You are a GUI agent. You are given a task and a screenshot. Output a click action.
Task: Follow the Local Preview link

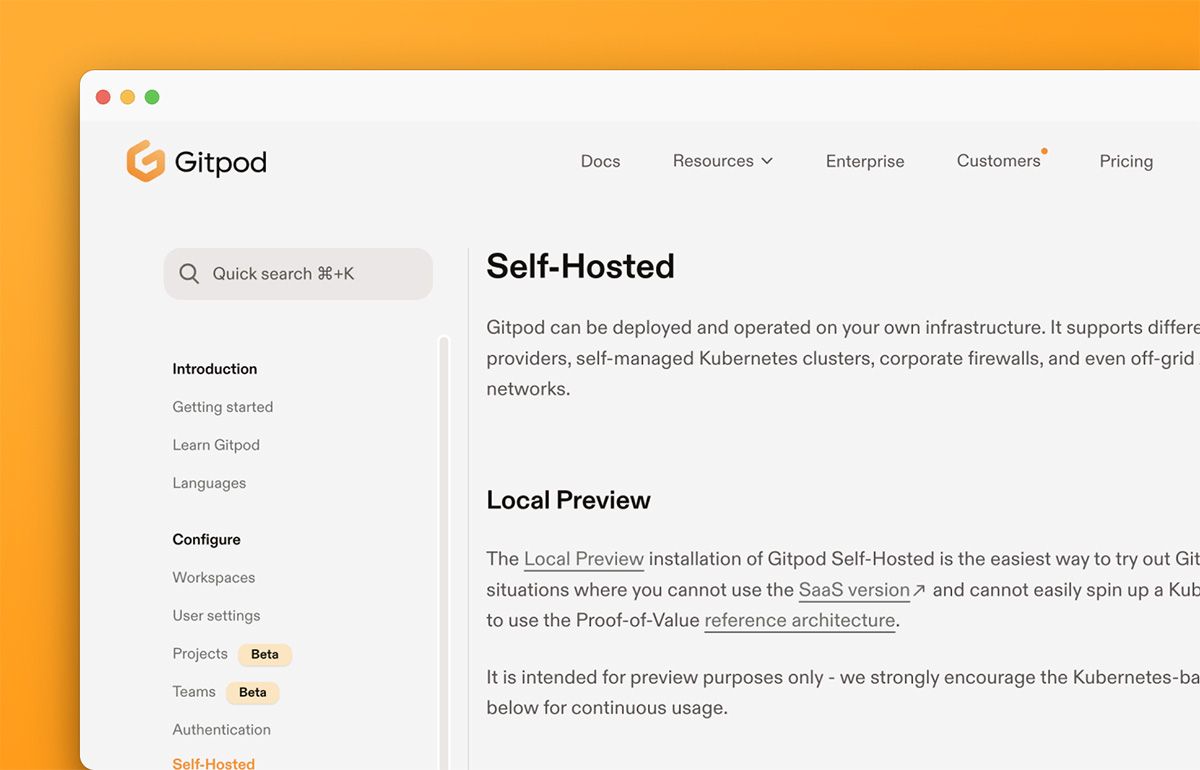584,559
